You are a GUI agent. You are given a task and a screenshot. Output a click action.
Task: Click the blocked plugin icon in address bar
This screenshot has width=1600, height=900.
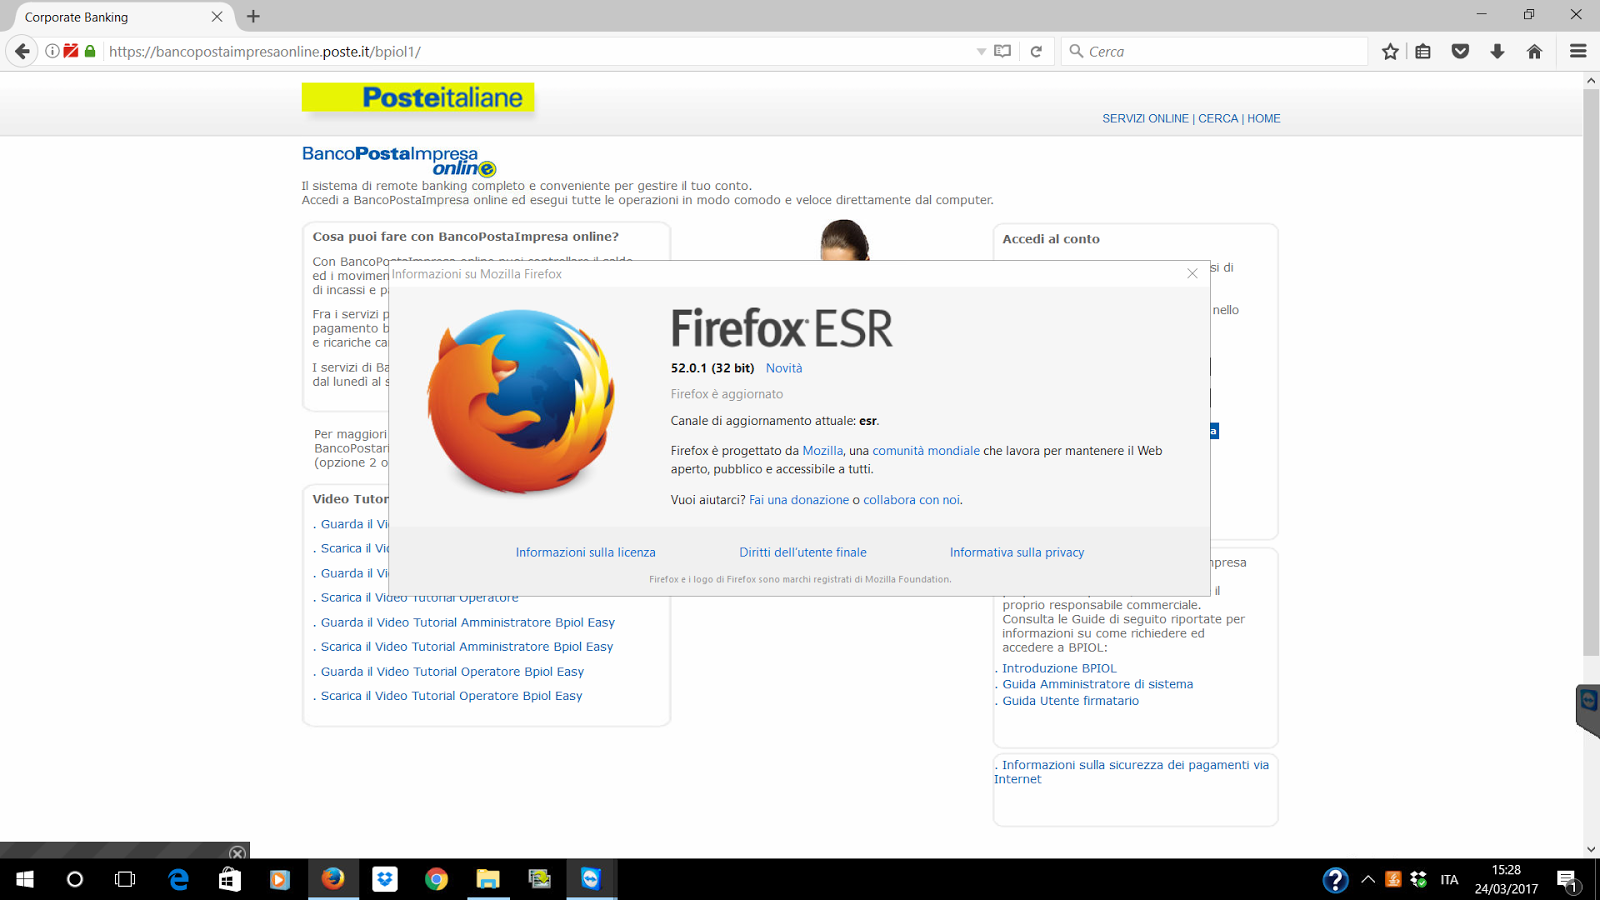(71, 51)
